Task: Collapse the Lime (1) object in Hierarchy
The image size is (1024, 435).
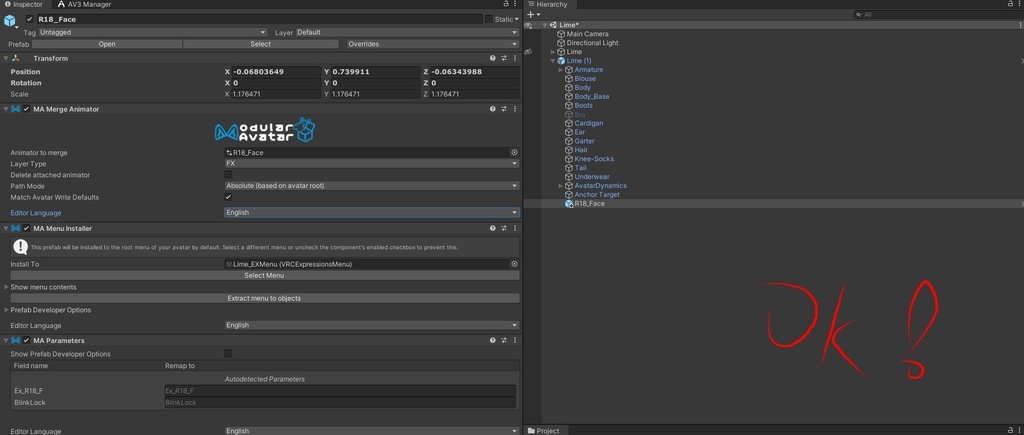Action: tap(552, 61)
